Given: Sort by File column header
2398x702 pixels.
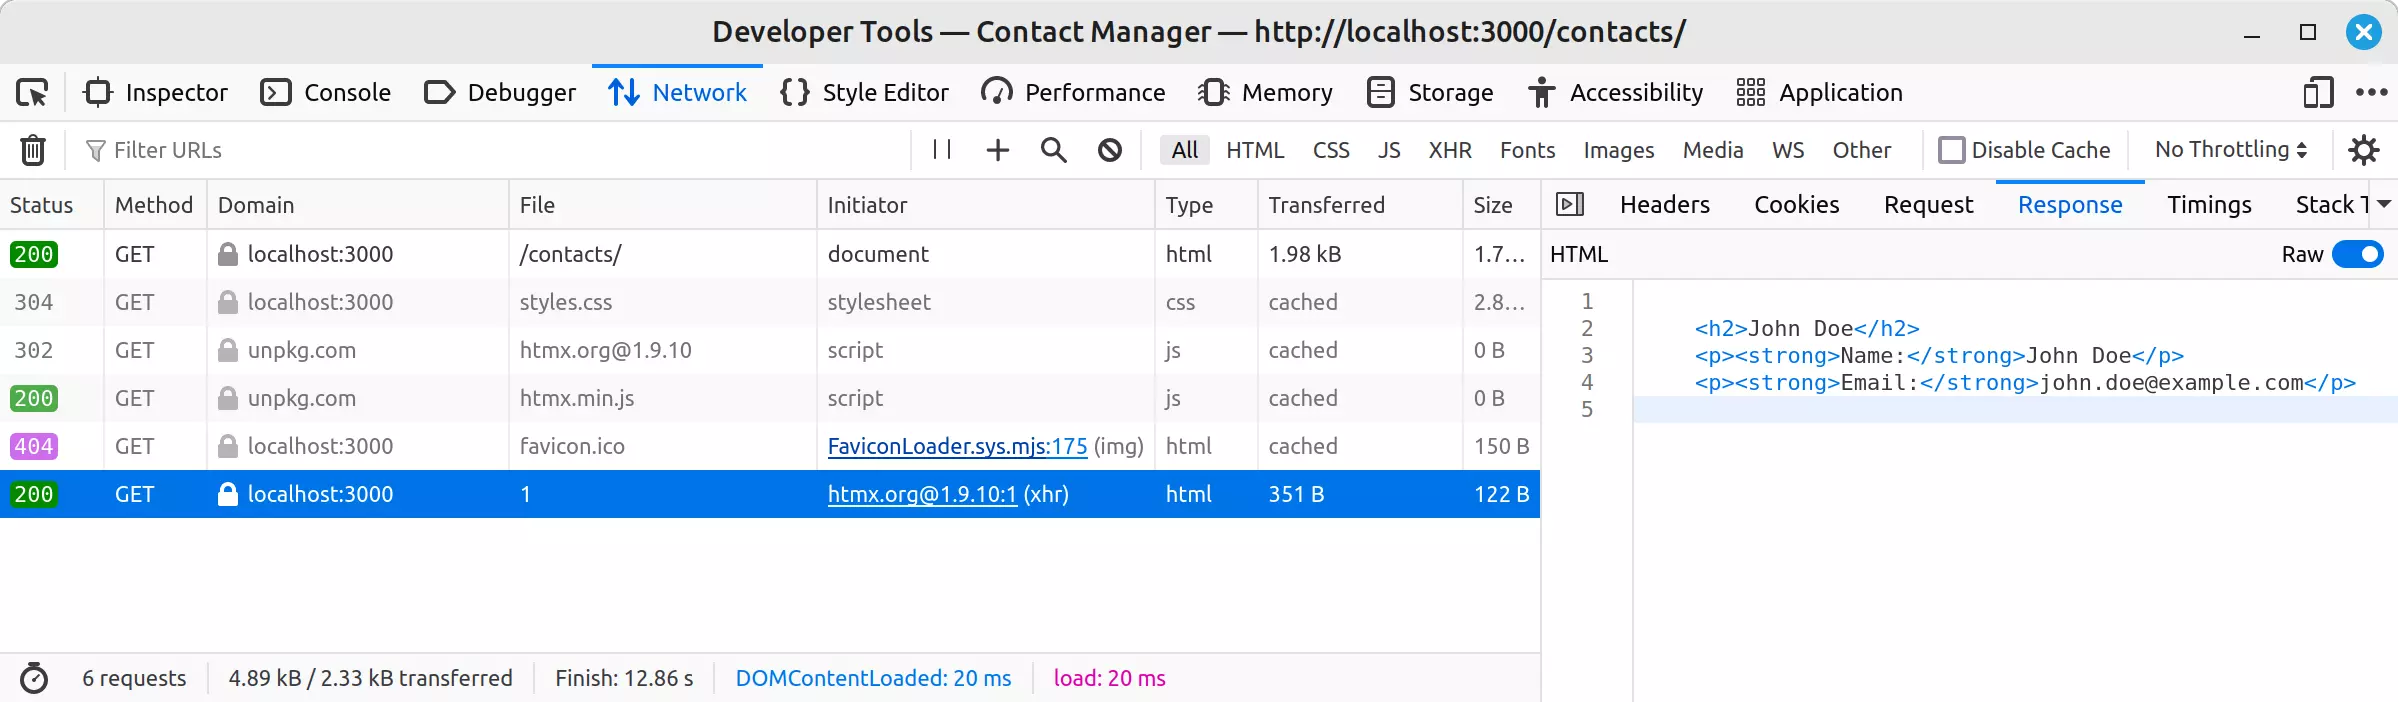Looking at the screenshot, I should pyautogui.click(x=663, y=205).
